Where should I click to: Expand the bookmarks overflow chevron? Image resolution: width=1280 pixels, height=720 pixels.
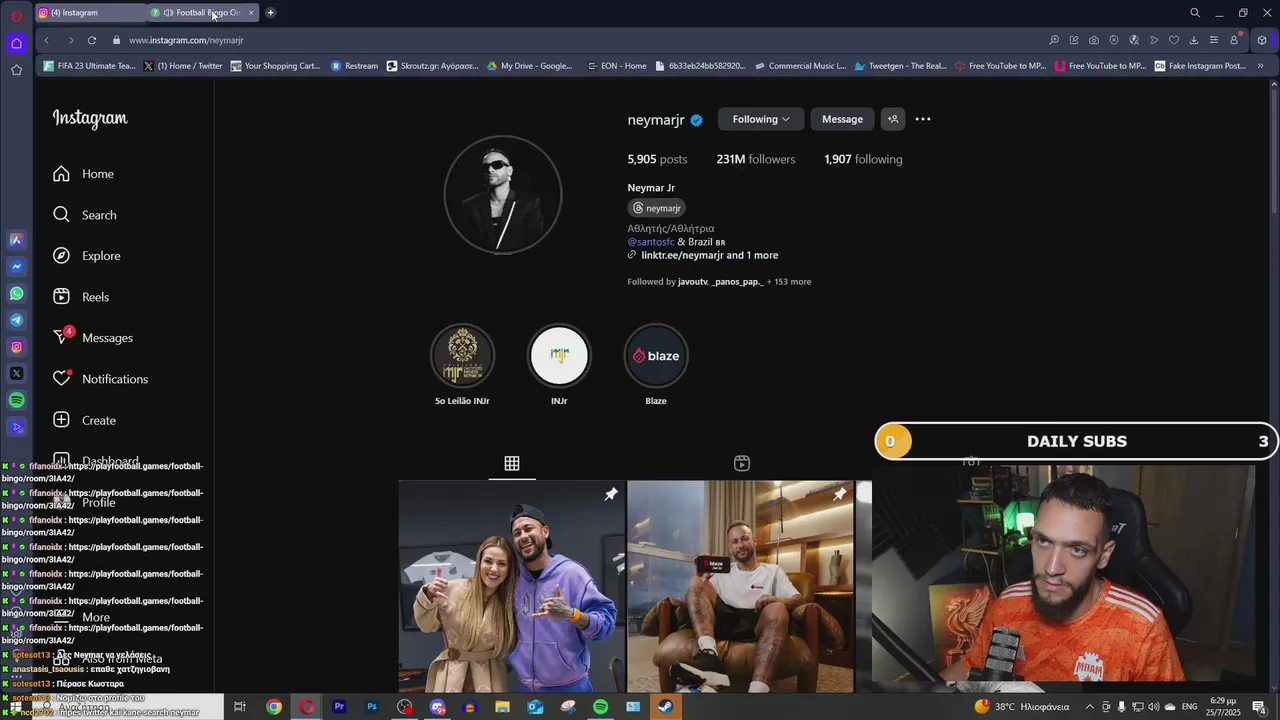(1261, 66)
